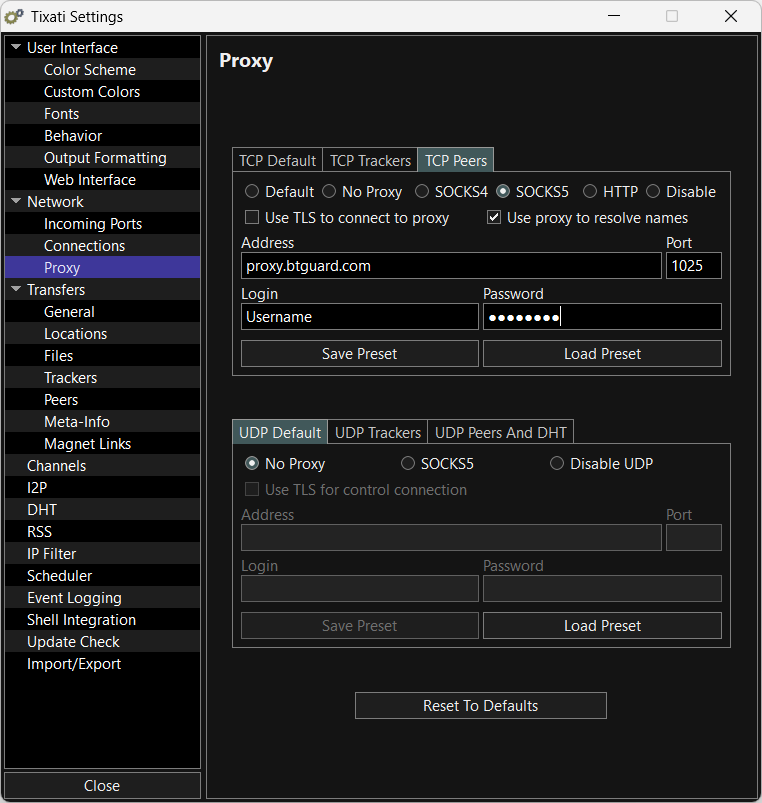This screenshot has height=803, width=762.
Task: Click the proxy Address input field
Action: pyautogui.click(x=451, y=265)
